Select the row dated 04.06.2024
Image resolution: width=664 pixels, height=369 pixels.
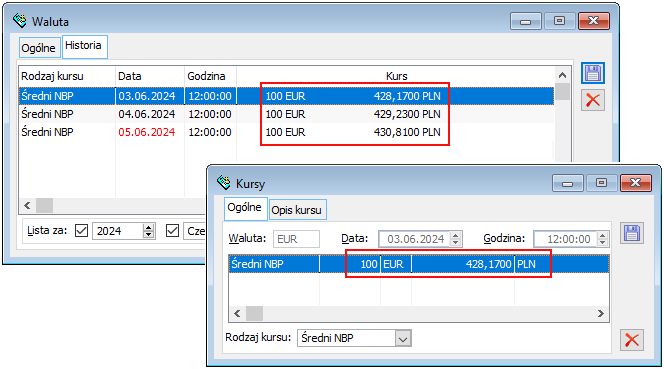coord(286,114)
